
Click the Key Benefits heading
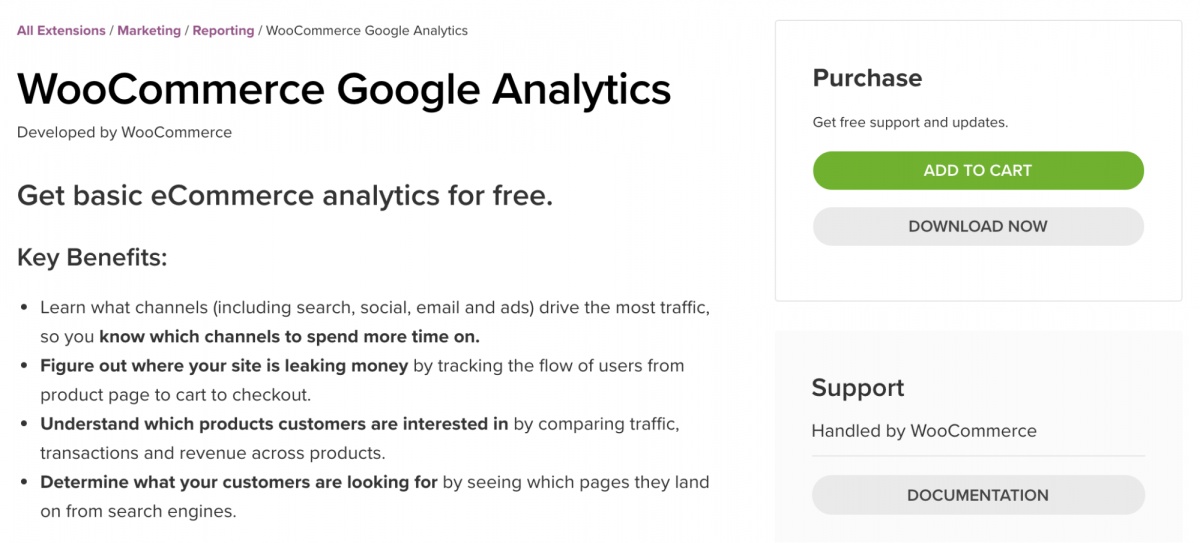92,257
